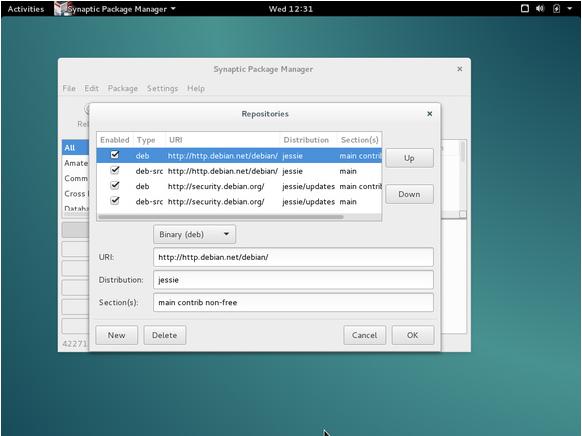Uncheck the deb-src http.debian.net repository
582x436 pixels.
[115, 170]
